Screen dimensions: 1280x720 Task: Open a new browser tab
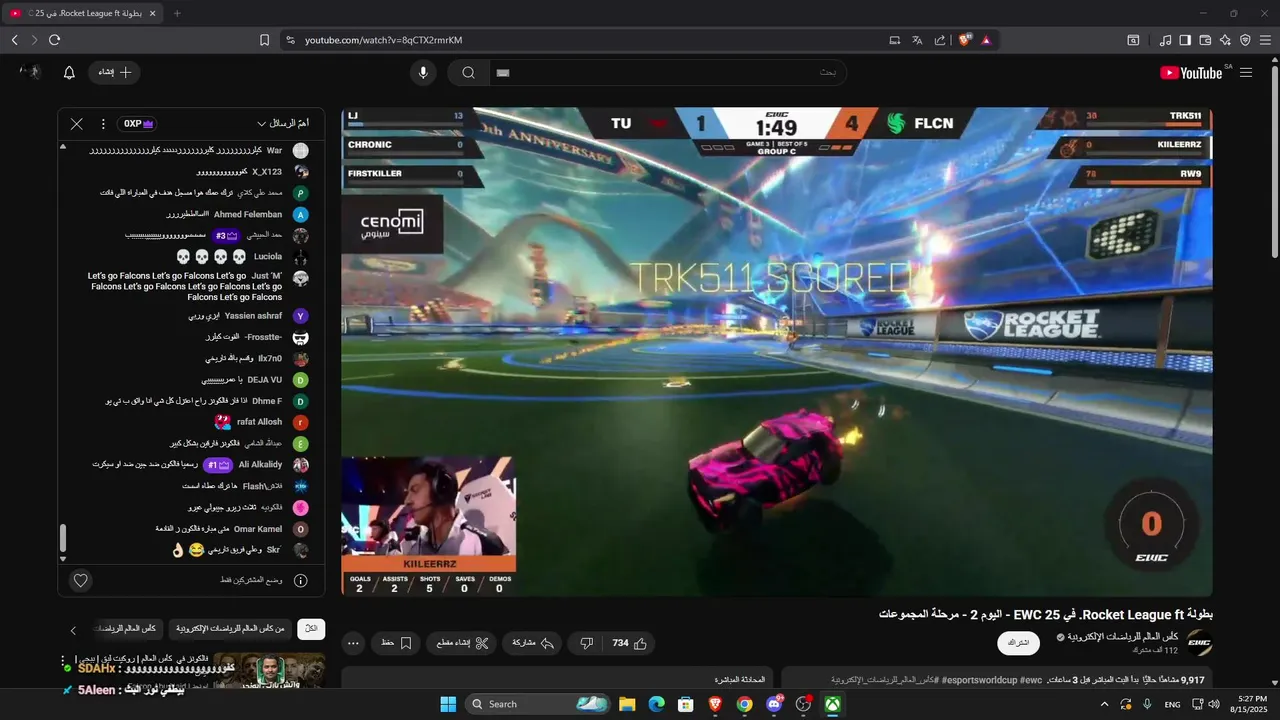pos(177,13)
